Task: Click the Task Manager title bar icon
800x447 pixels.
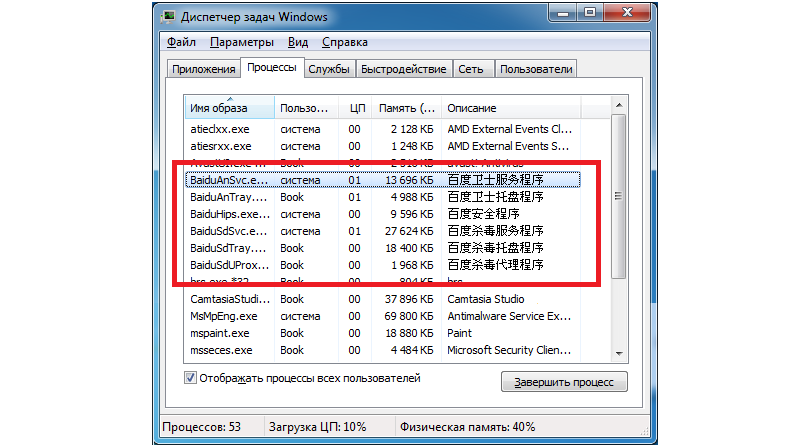Action: tap(168, 17)
